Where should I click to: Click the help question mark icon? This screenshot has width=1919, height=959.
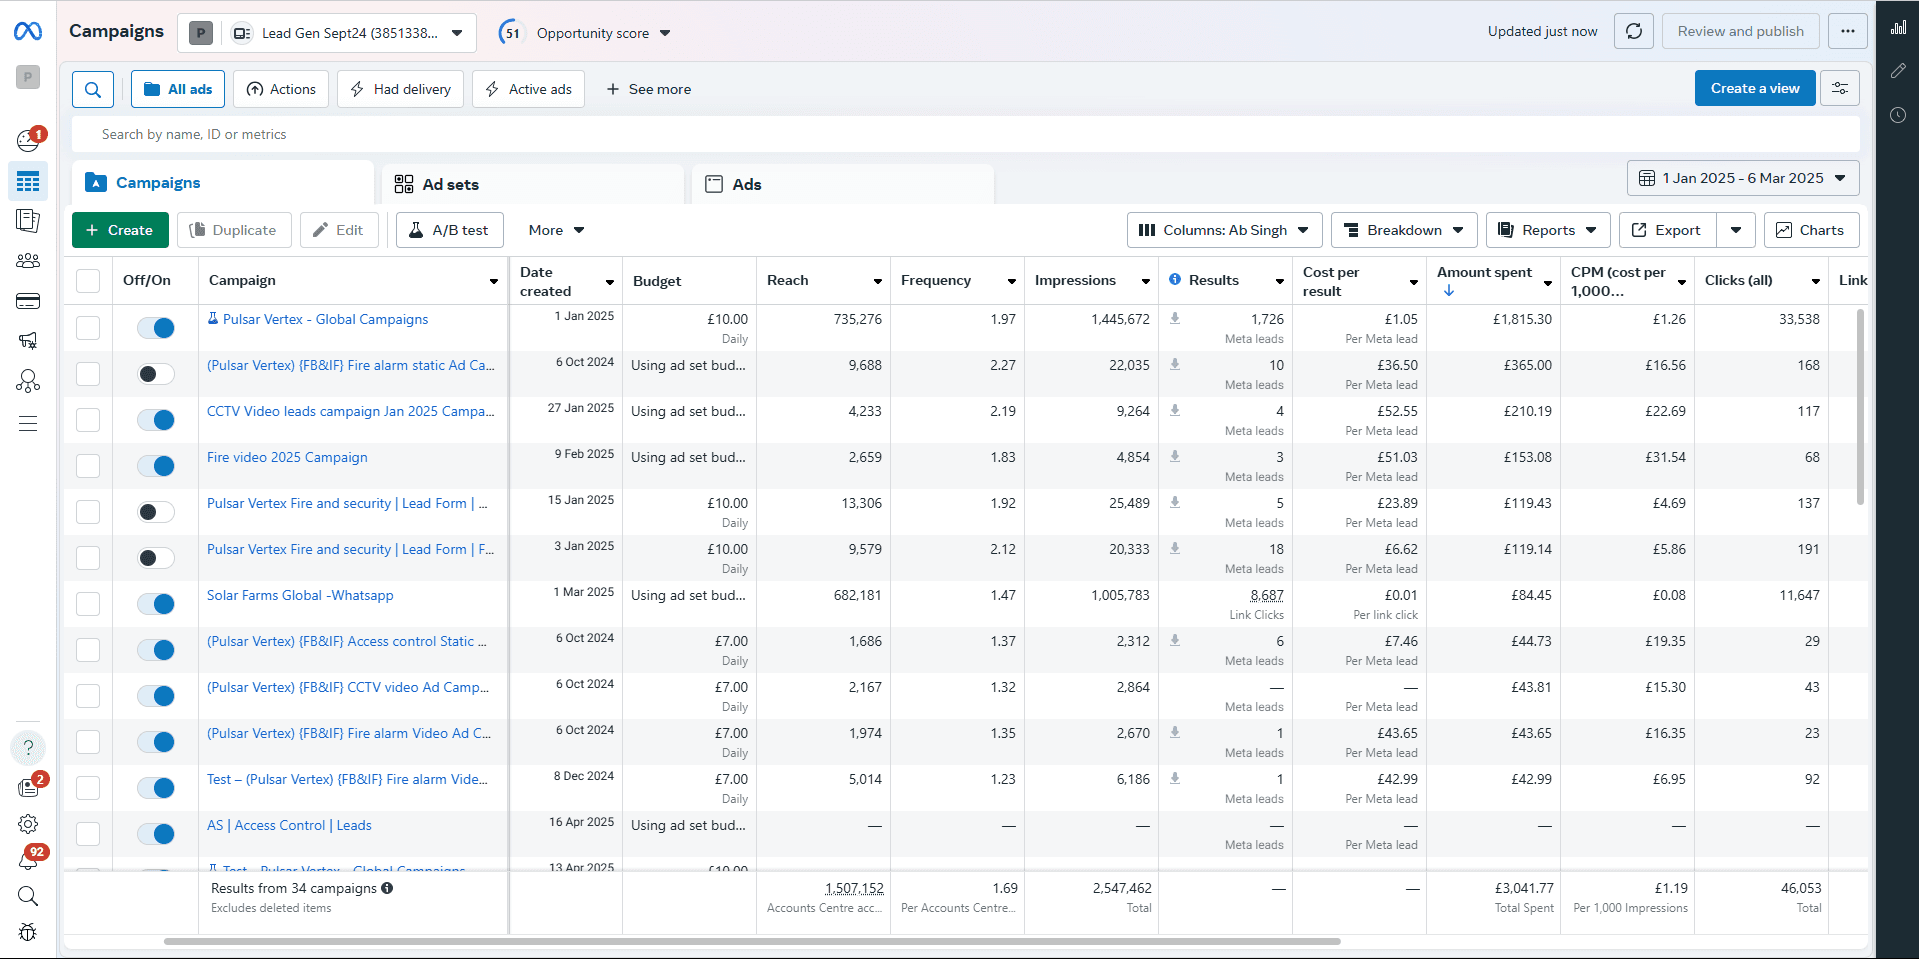28,747
